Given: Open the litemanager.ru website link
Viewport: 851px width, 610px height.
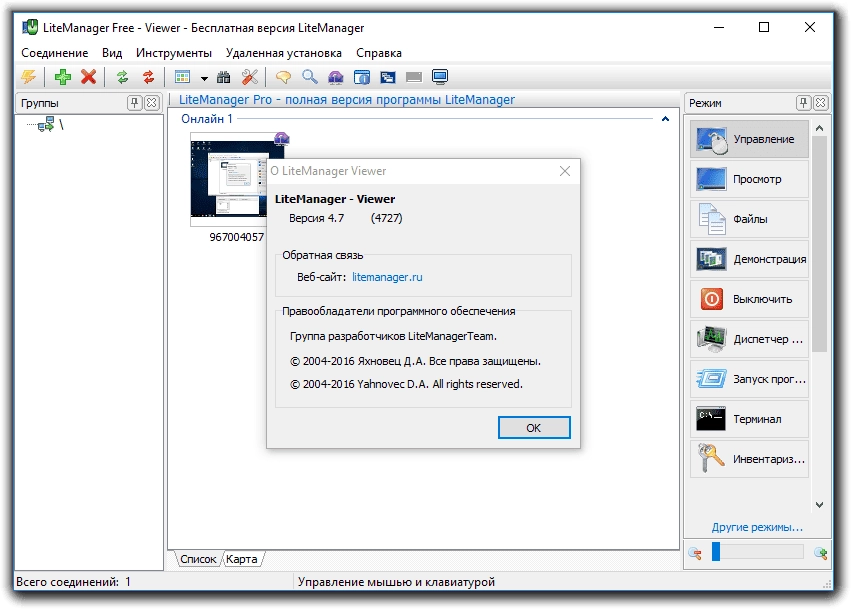Looking at the screenshot, I should [387, 277].
